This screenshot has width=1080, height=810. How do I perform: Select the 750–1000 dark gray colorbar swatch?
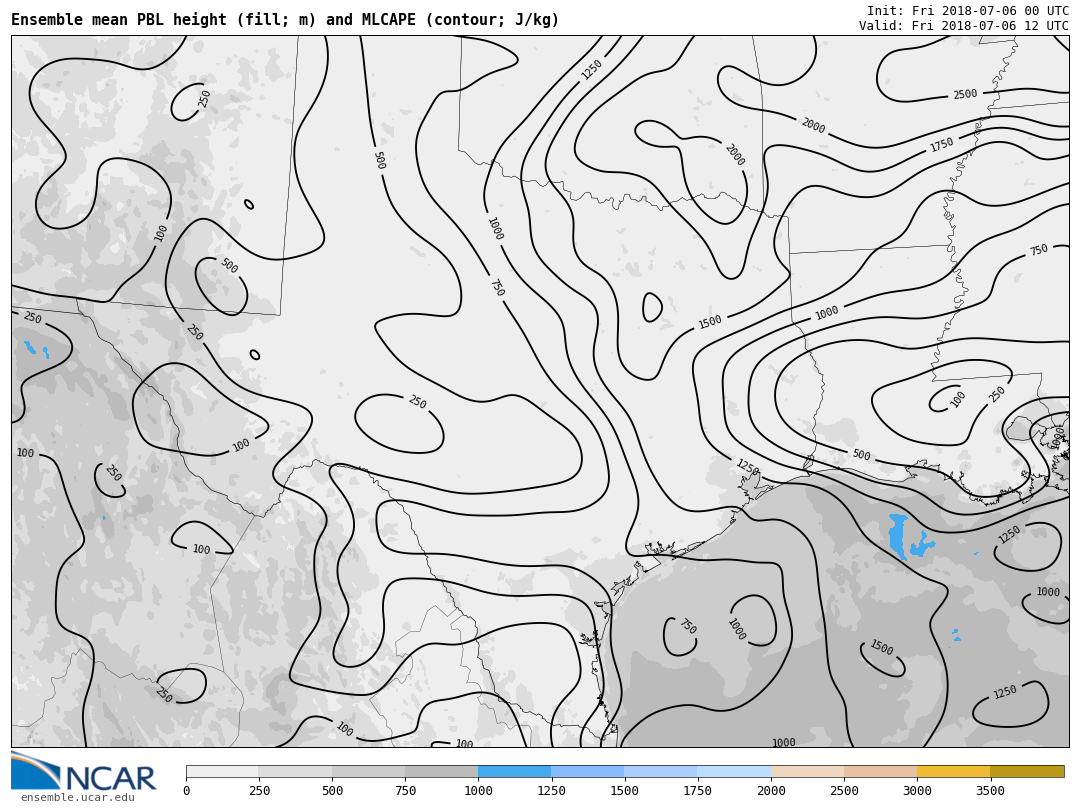441,772
